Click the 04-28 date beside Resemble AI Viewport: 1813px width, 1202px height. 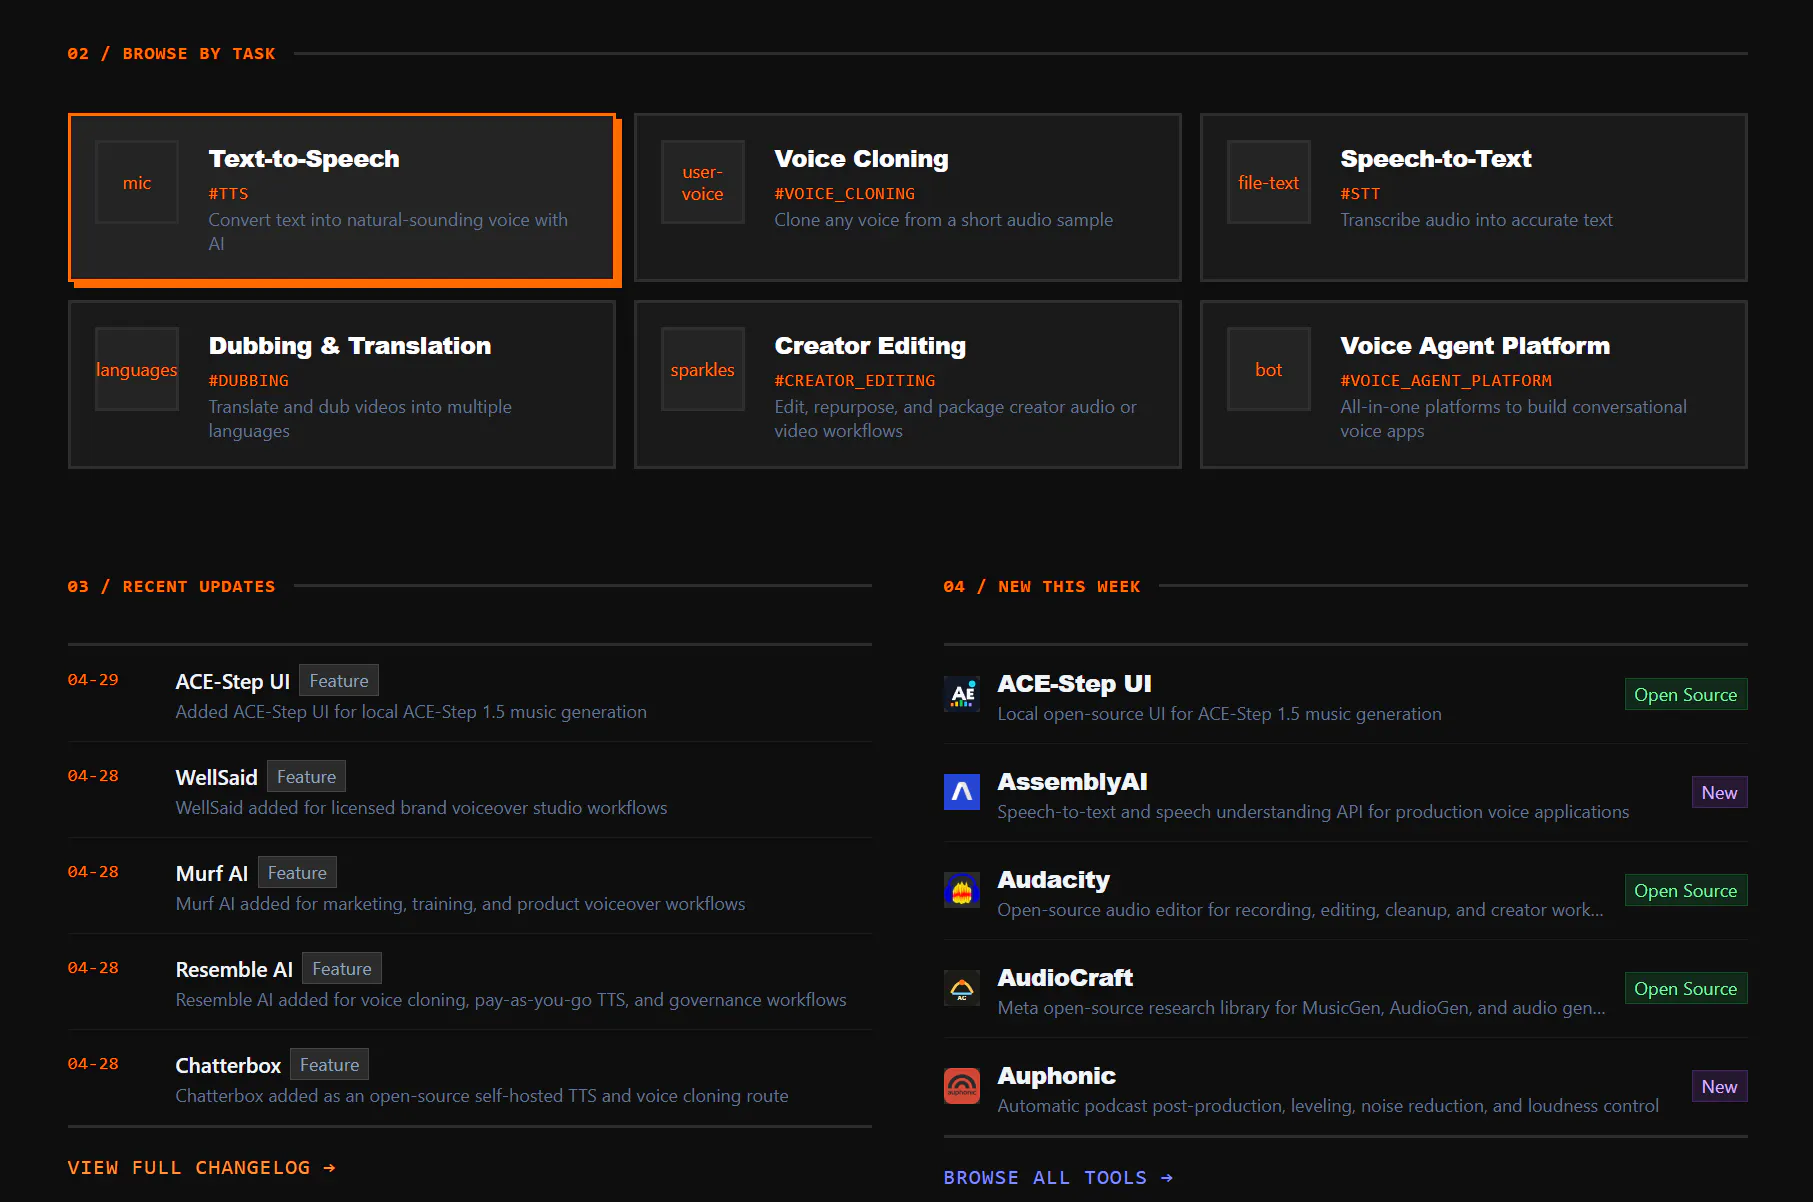[x=93, y=968]
